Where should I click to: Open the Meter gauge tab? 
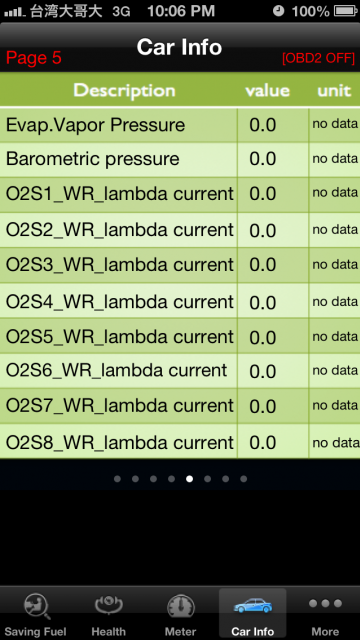(180, 607)
